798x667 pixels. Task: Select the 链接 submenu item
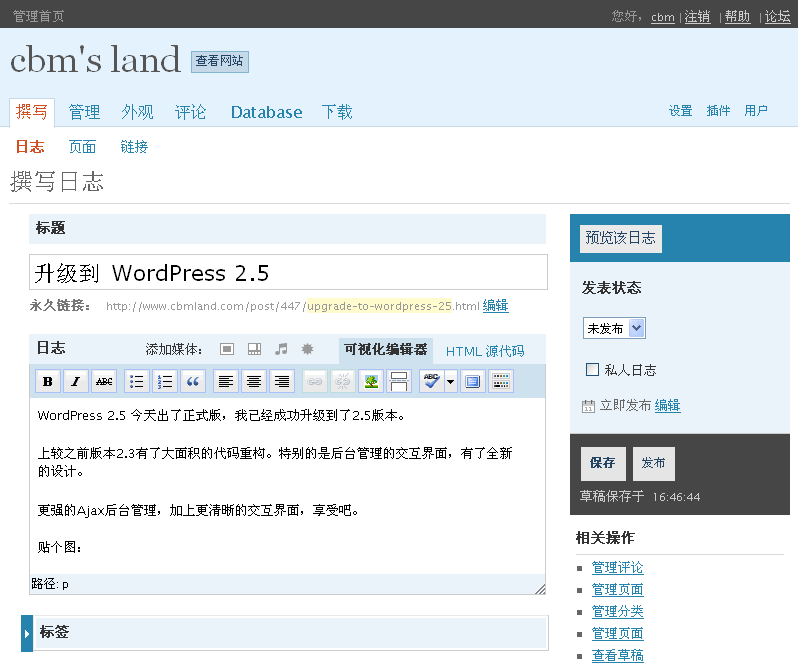pyautogui.click(x=134, y=147)
